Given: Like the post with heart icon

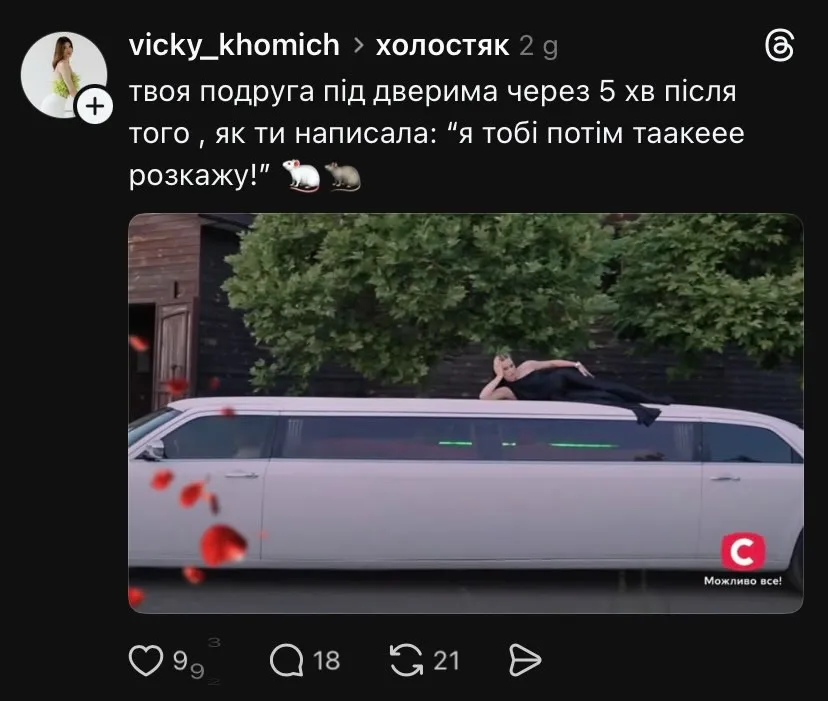Looking at the screenshot, I should (x=146, y=660).
